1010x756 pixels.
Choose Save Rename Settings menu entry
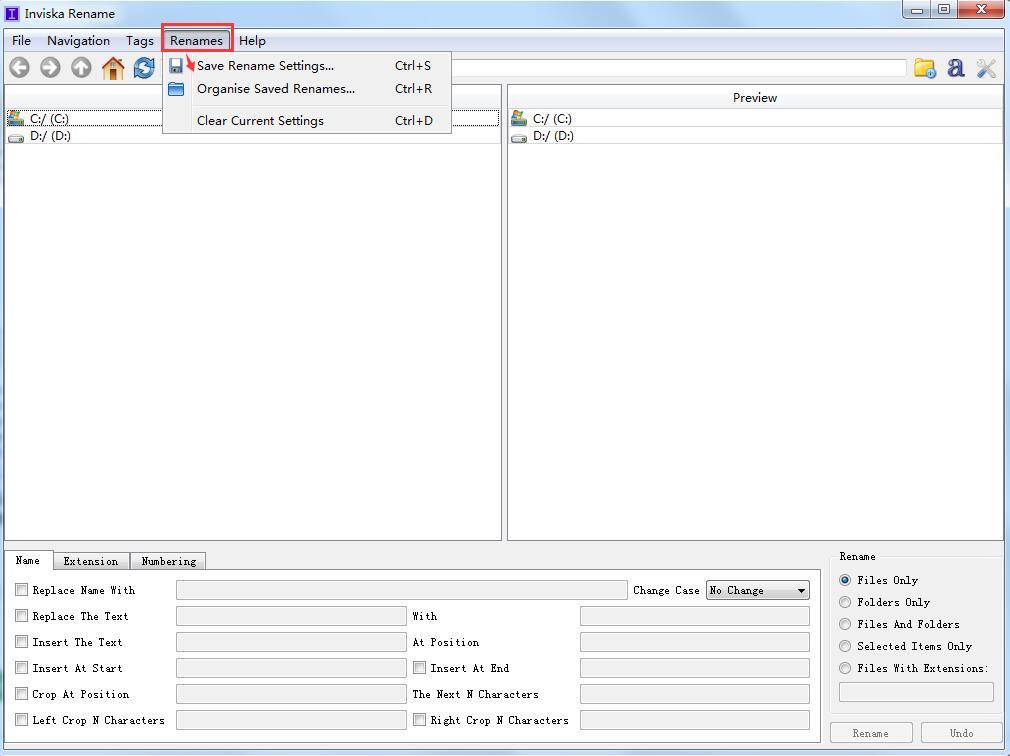tap(307, 66)
